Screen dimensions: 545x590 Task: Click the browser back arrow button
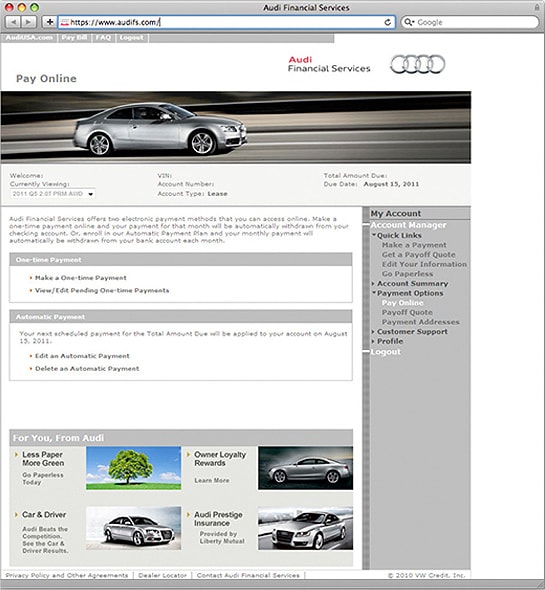point(13,22)
